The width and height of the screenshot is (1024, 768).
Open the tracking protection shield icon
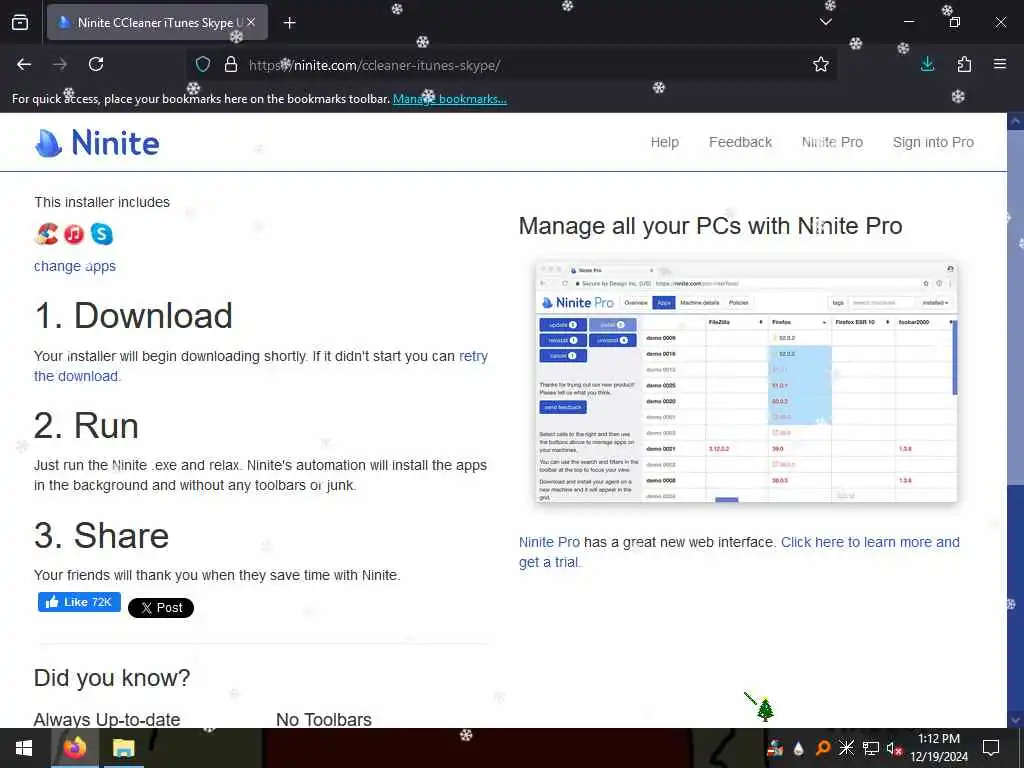[203, 65]
